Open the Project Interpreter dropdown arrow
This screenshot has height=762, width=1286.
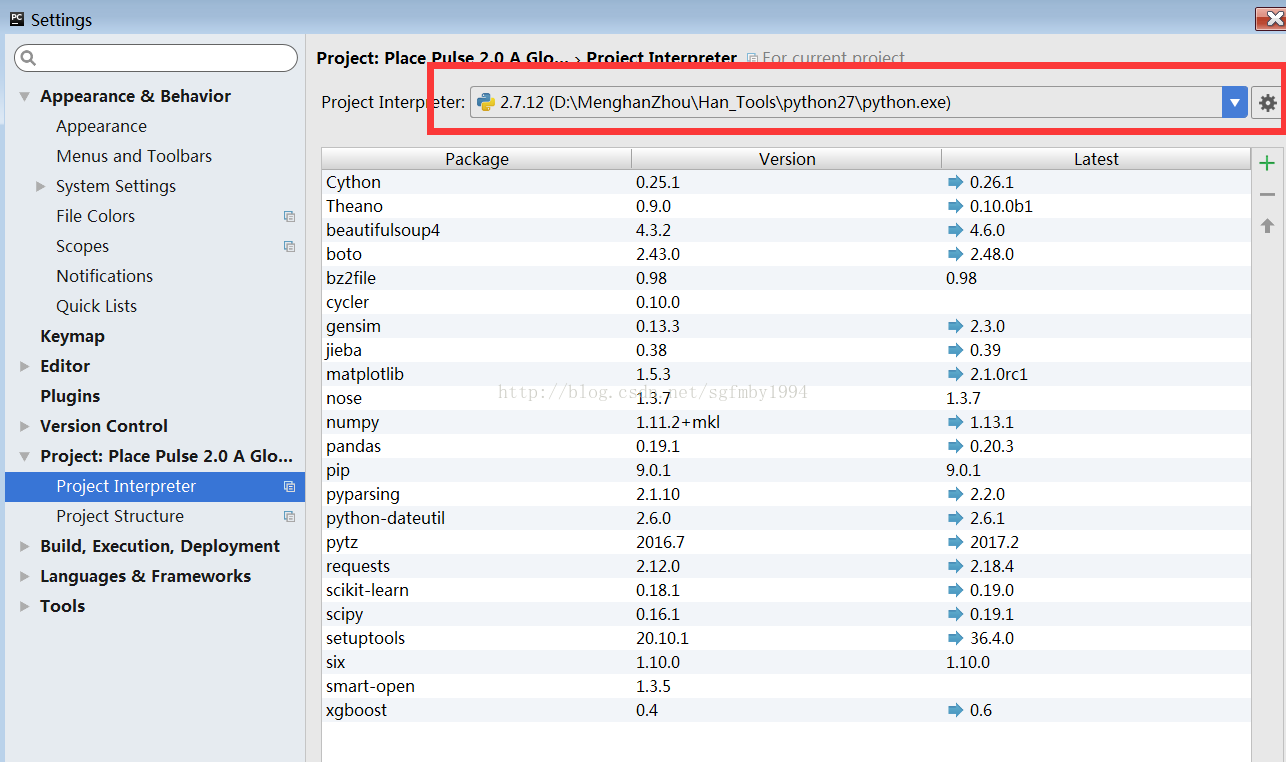(1235, 102)
